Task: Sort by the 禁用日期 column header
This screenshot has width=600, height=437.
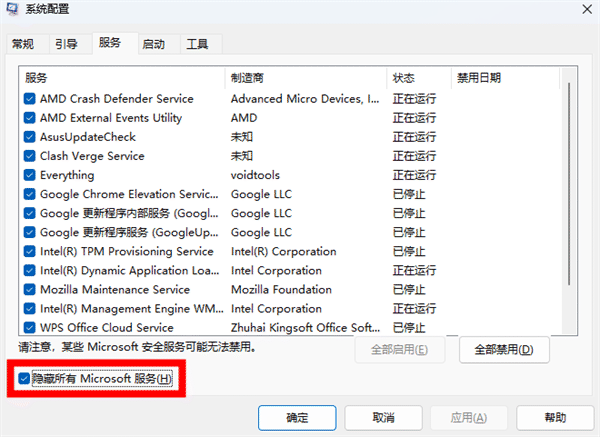Action: pos(505,78)
